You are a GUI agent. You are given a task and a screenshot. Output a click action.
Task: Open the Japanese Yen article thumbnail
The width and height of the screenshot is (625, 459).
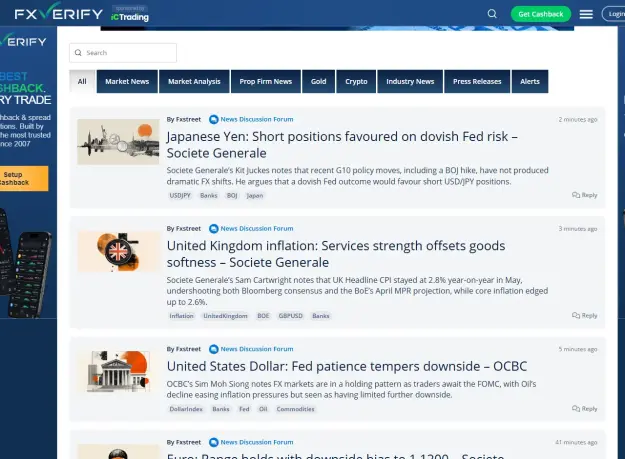[x=118, y=142]
